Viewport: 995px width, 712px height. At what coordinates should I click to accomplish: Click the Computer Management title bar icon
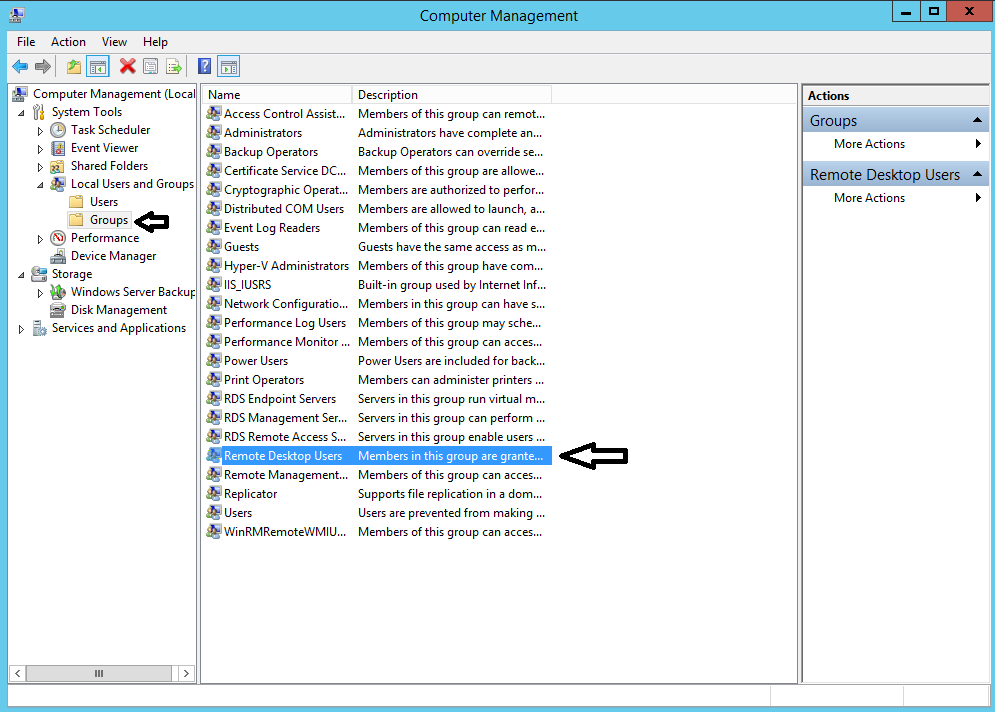17,15
